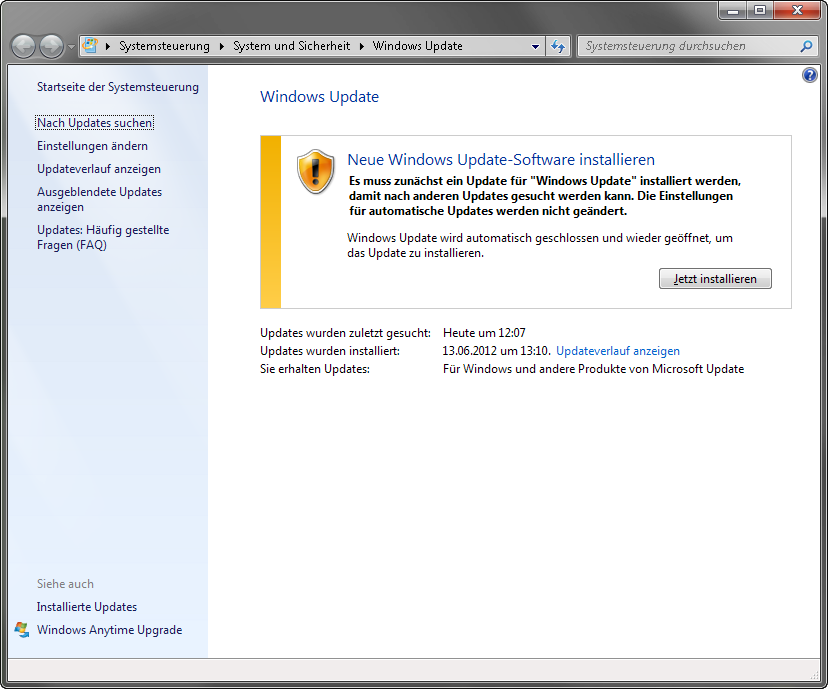Click 'Updates wurden installiert:' label
The height and width of the screenshot is (689, 828).
pos(330,351)
